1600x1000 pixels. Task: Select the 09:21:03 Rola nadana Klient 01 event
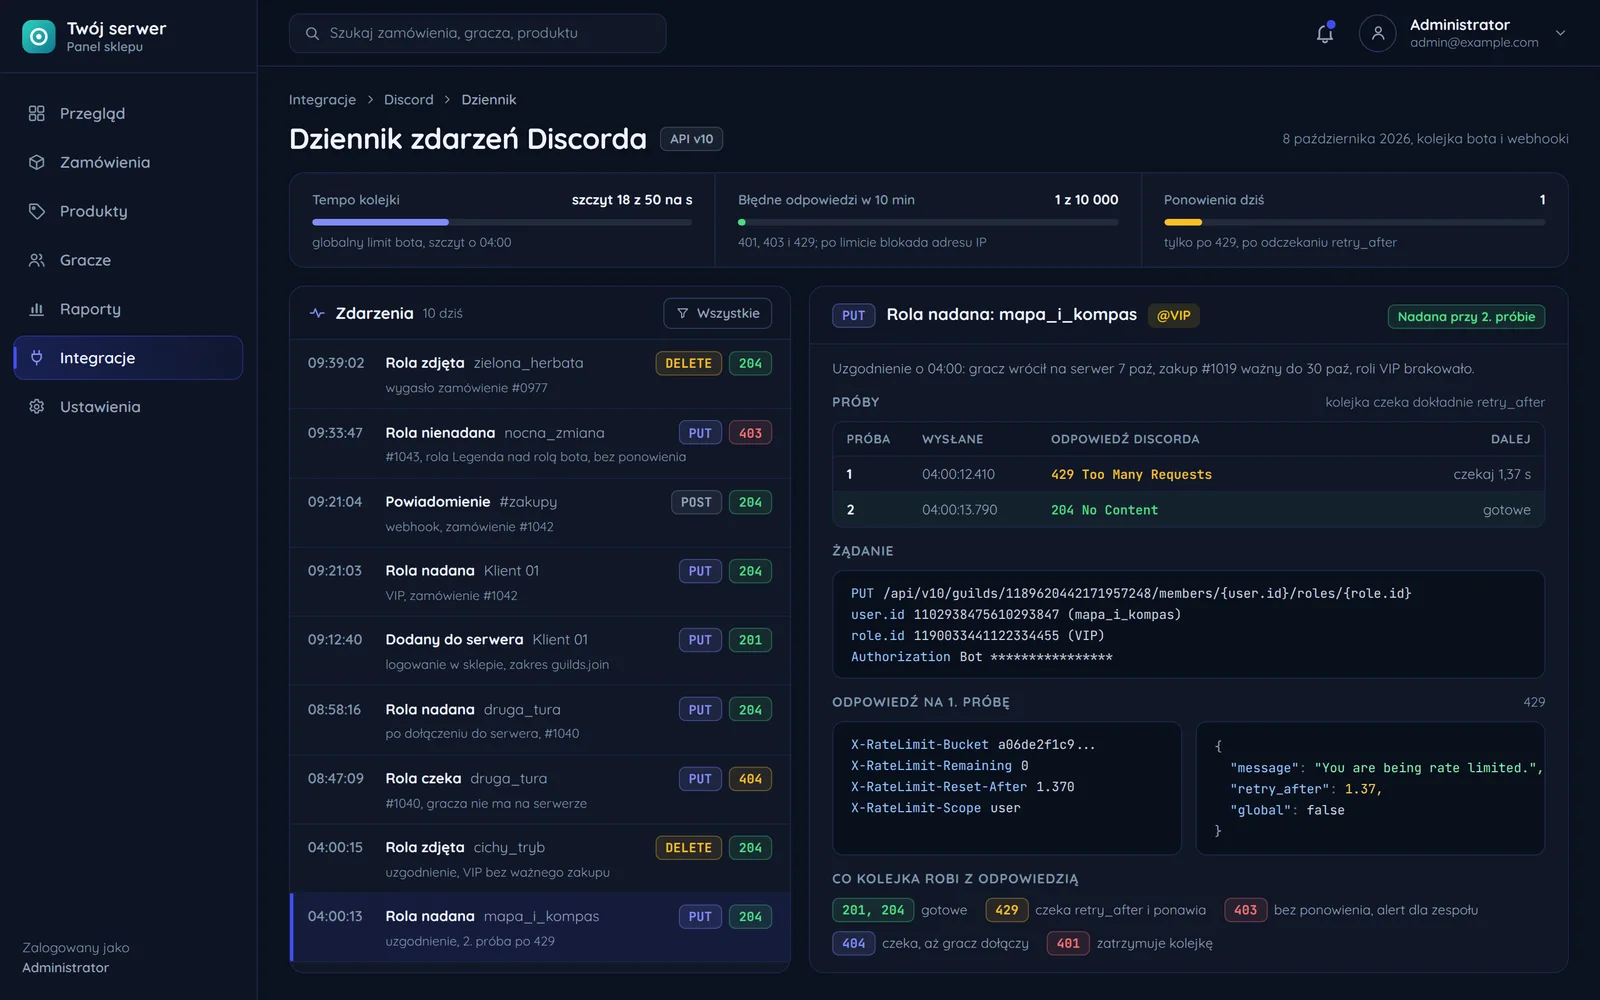(x=540, y=582)
